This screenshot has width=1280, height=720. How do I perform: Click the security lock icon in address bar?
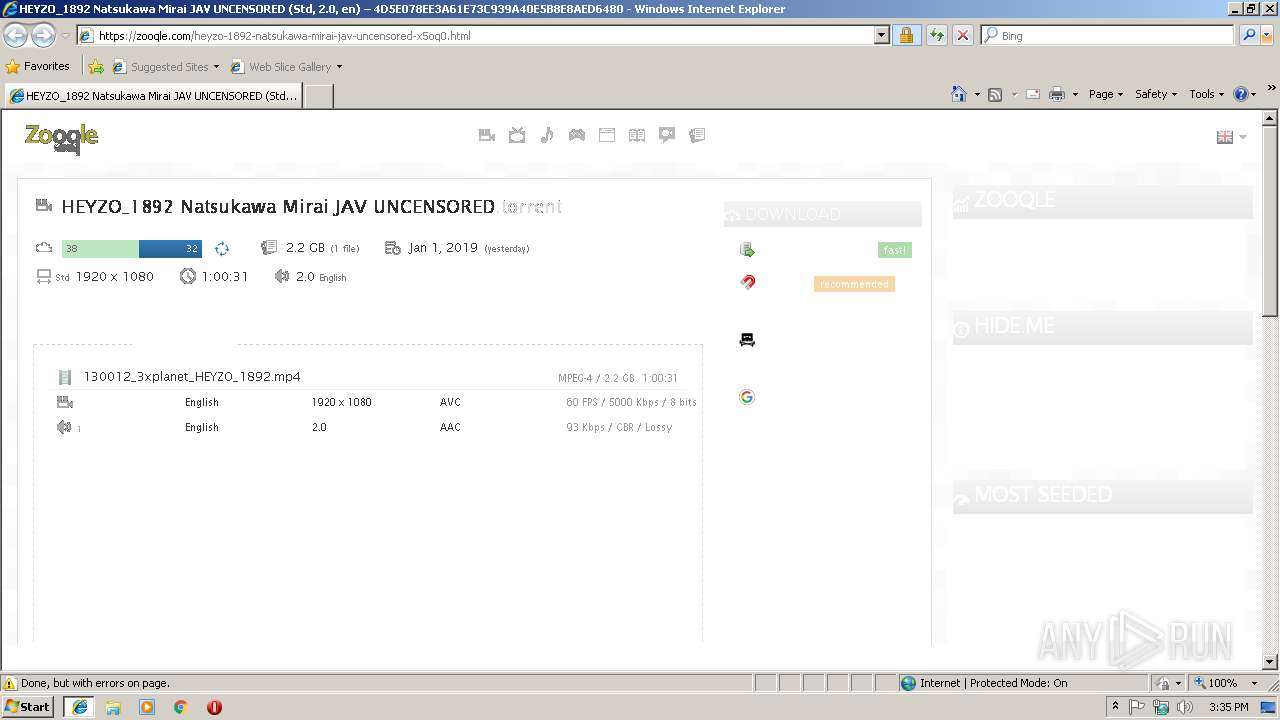[906, 35]
